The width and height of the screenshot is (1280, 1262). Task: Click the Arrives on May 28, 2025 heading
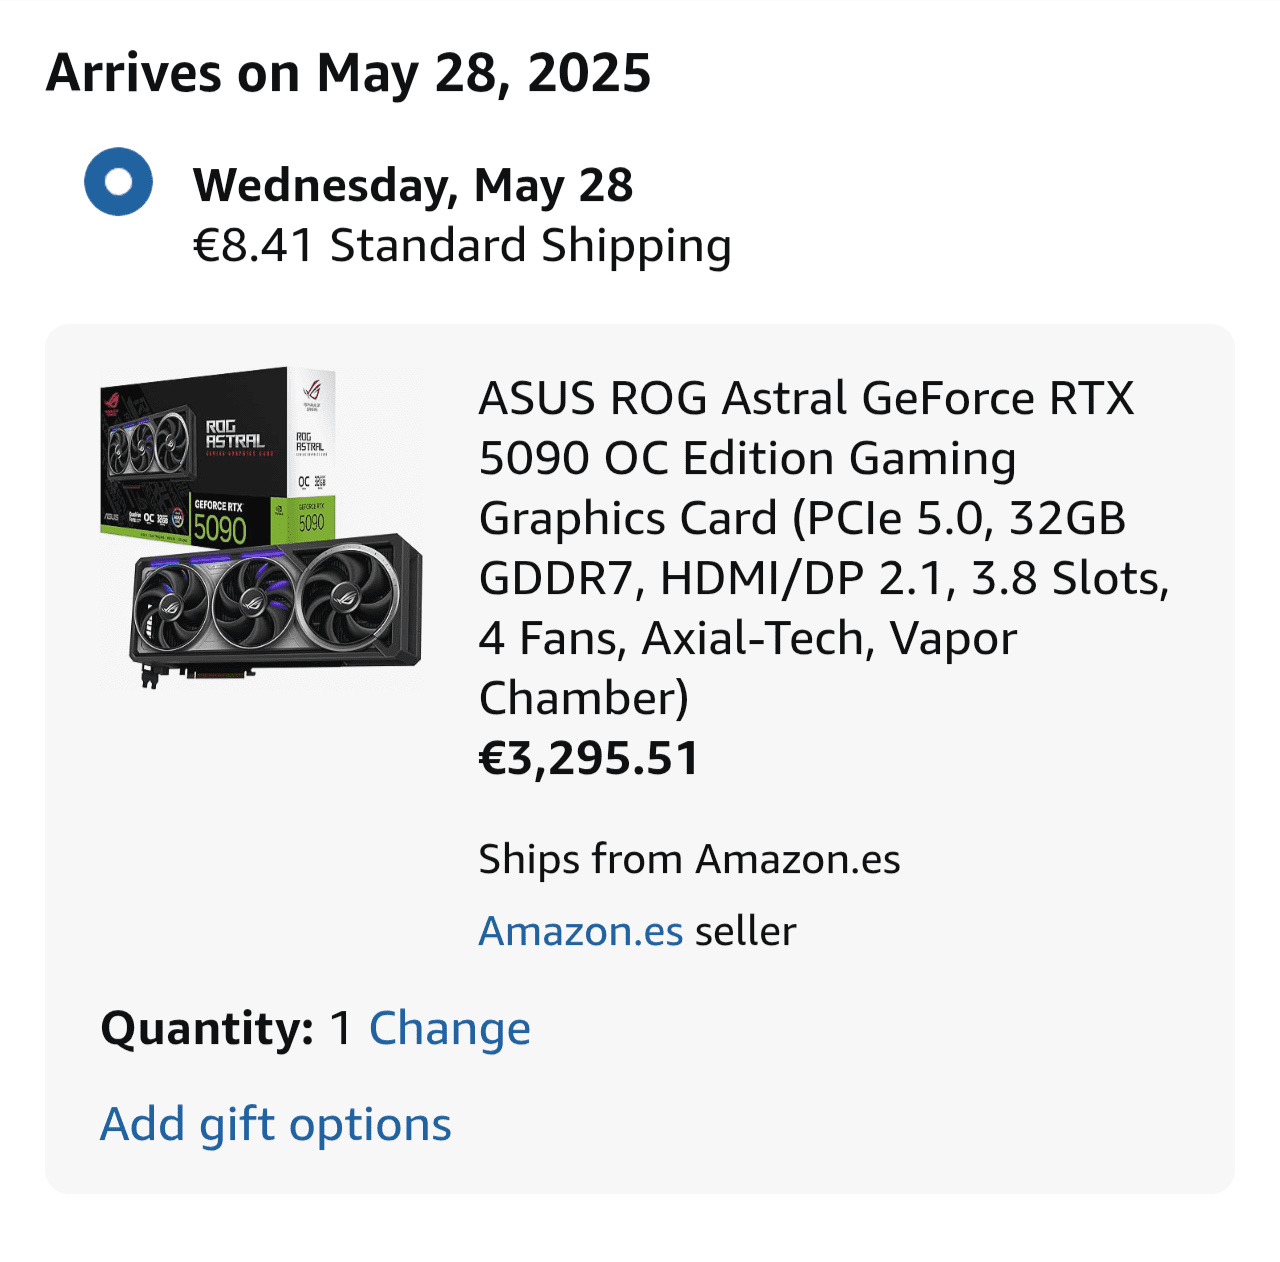[x=348, y=74]
